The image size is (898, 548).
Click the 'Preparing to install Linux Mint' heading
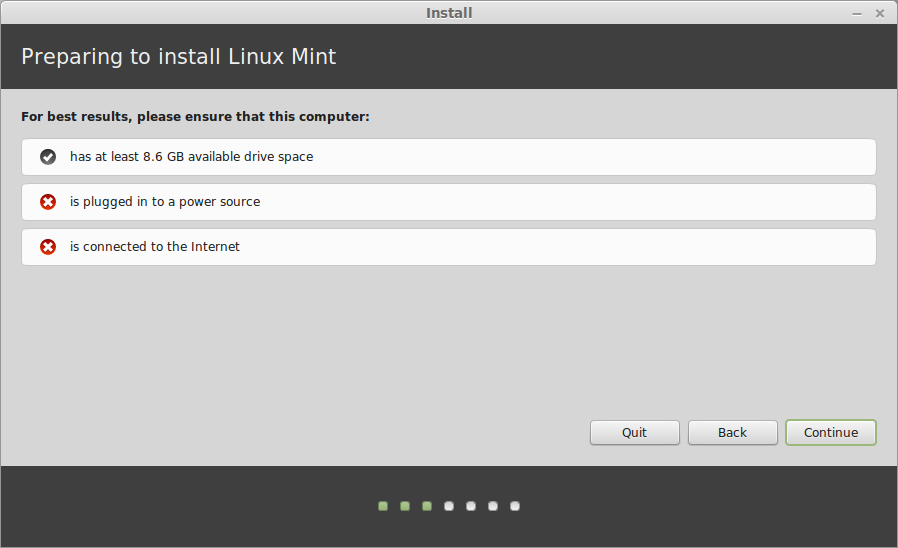[179, 57]
